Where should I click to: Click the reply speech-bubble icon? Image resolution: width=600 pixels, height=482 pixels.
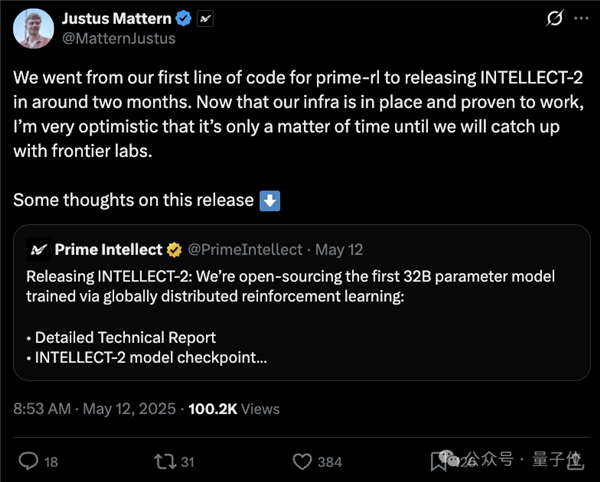[x=29, y=461]
